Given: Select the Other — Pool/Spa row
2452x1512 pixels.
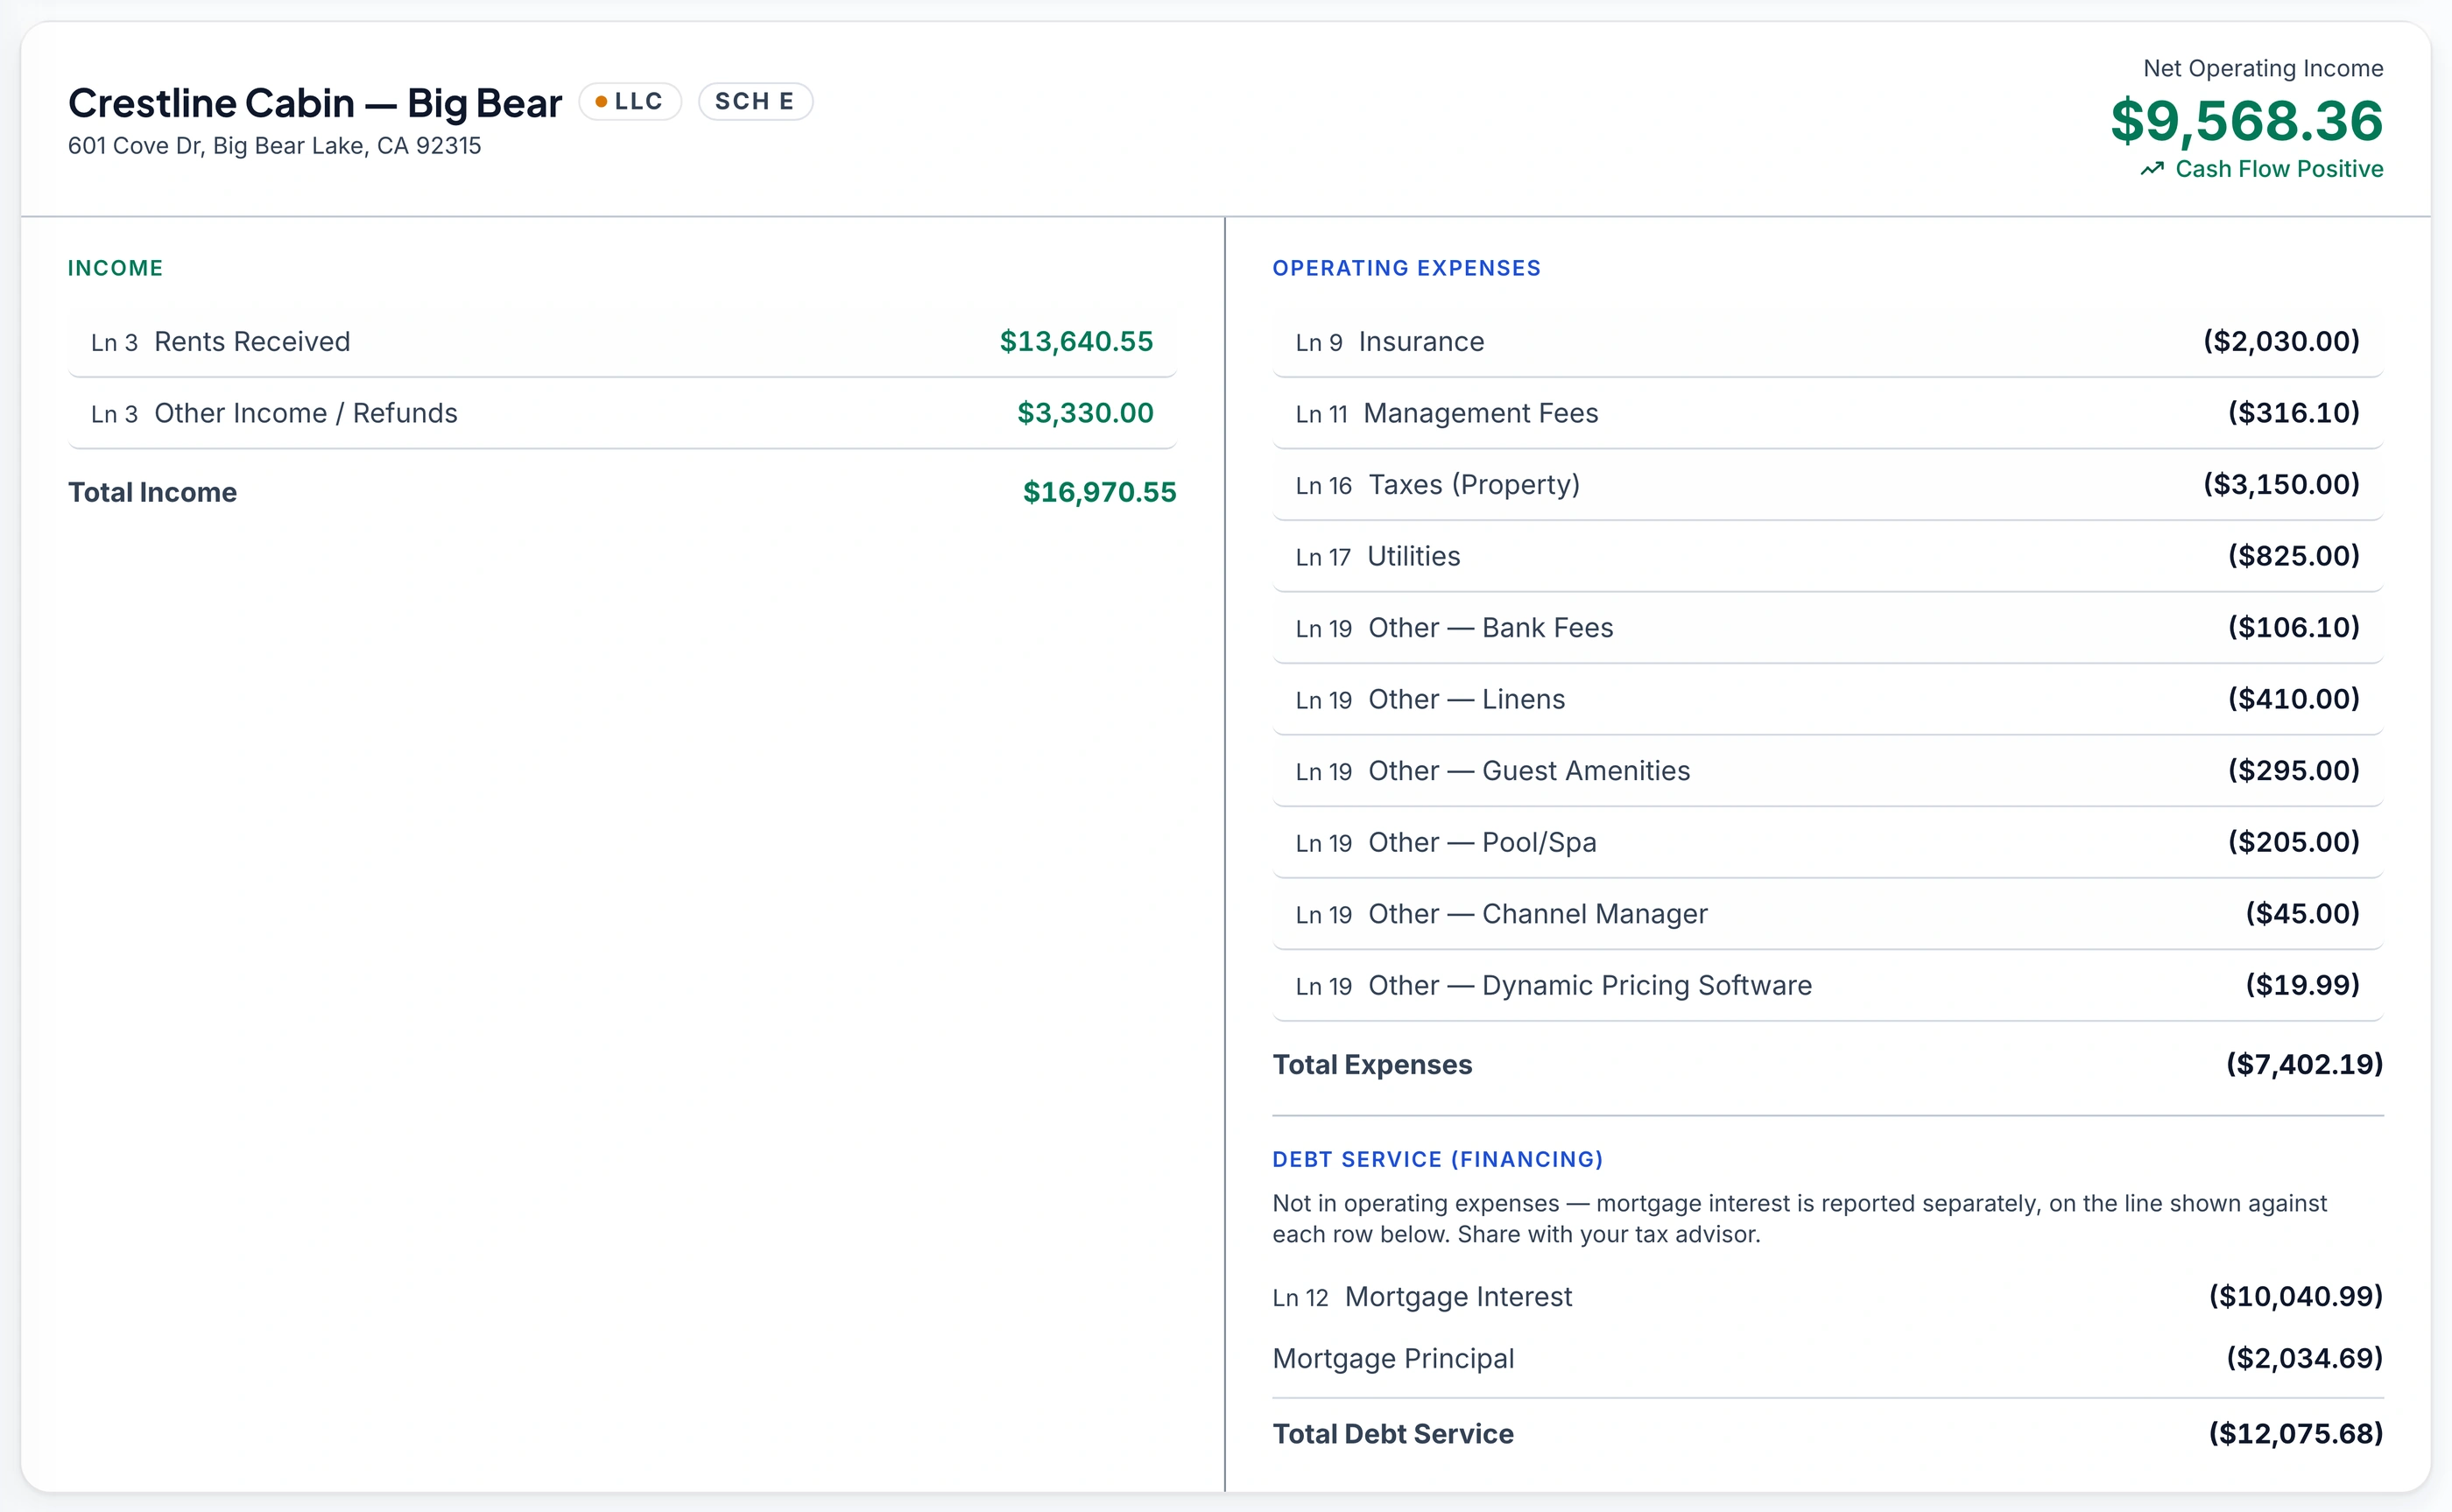Looking at the screenshot, I should coord(1828,842).
